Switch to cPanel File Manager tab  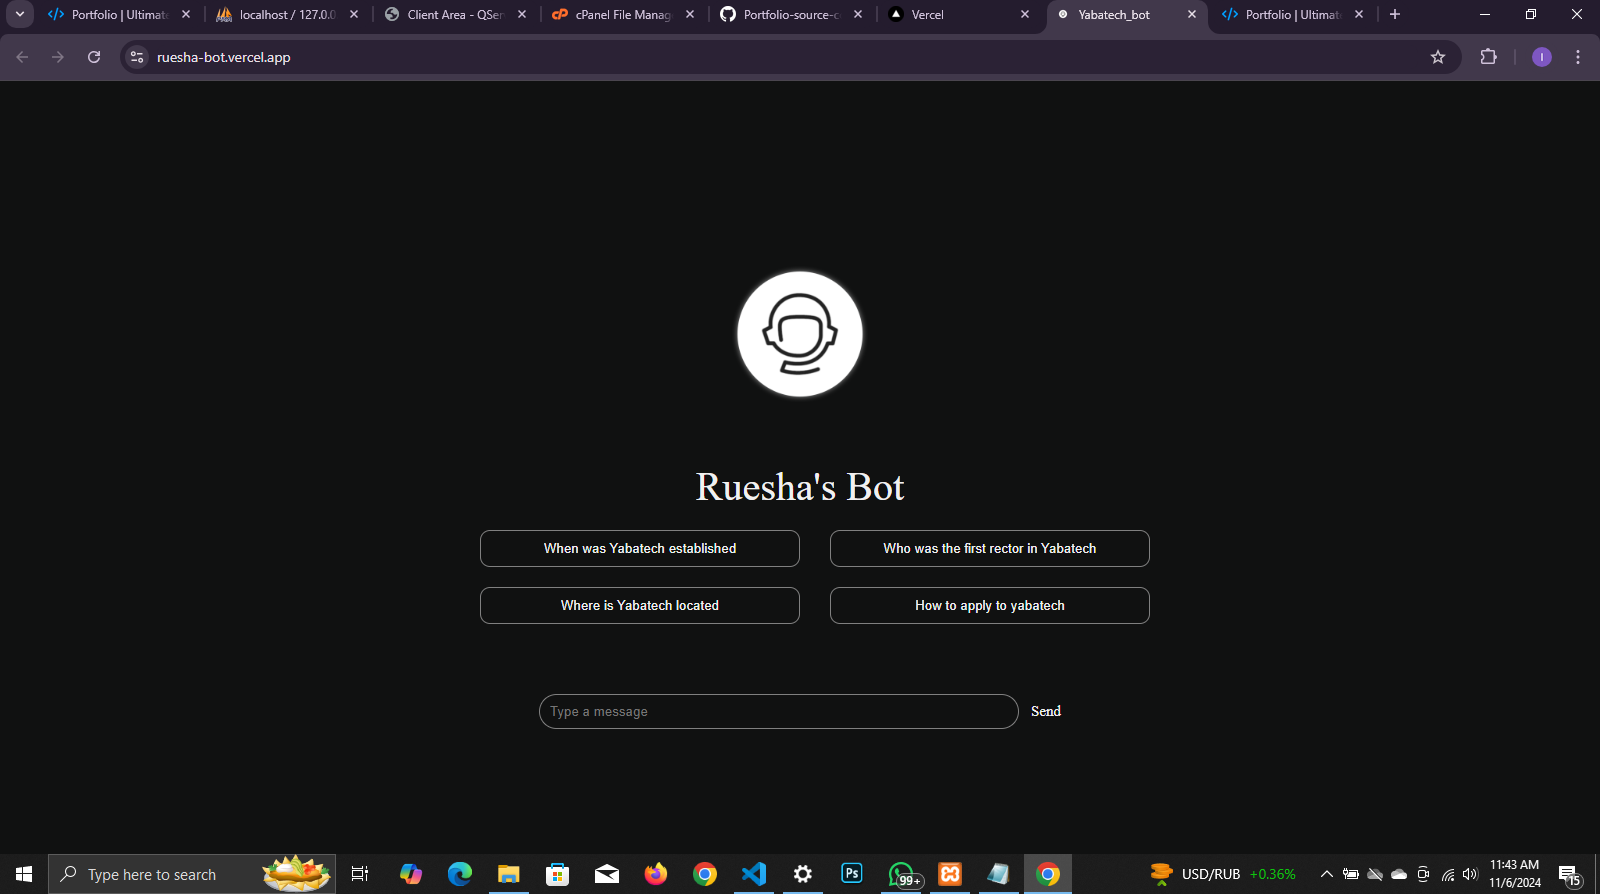[615, 15]
